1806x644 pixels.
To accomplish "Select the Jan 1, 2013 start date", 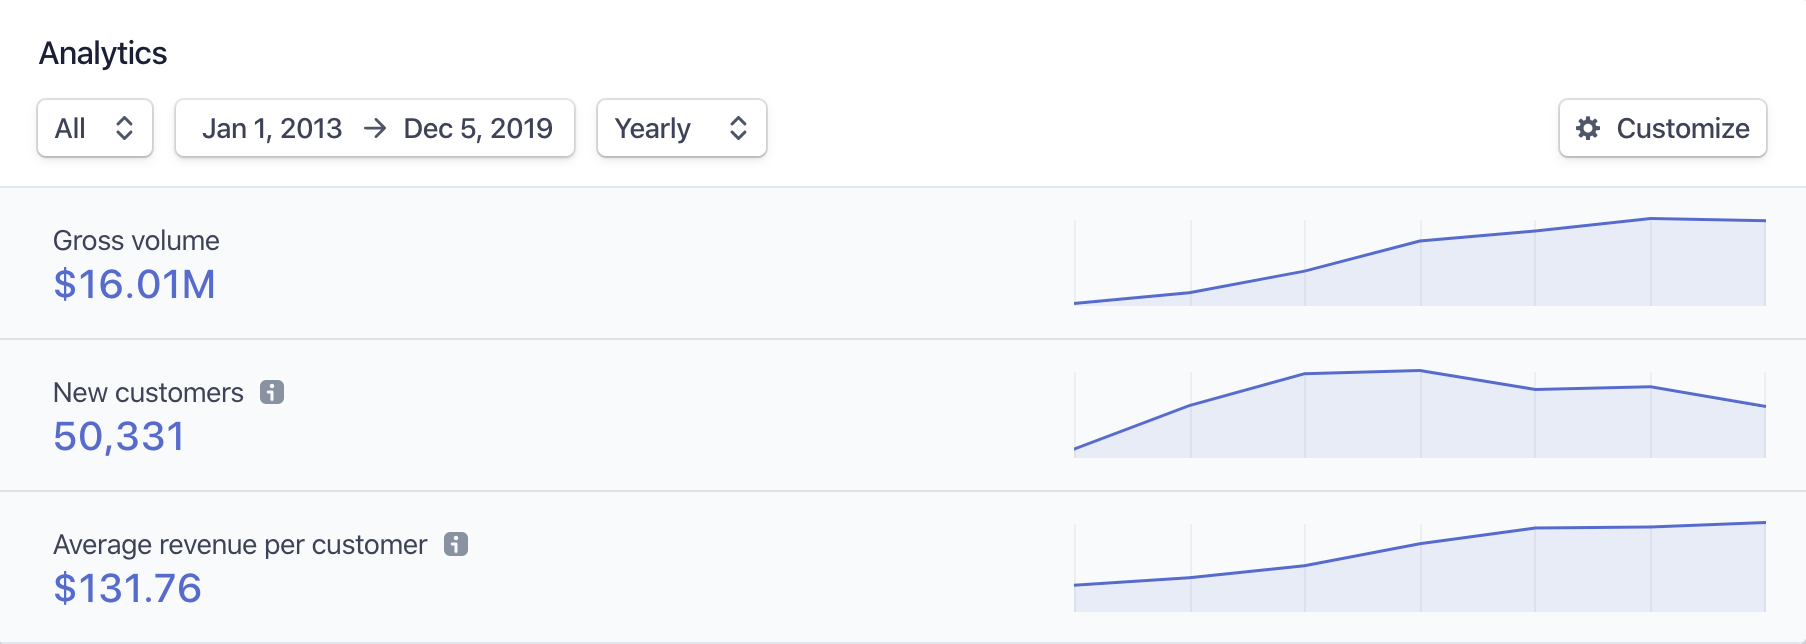I will [272, 128].
